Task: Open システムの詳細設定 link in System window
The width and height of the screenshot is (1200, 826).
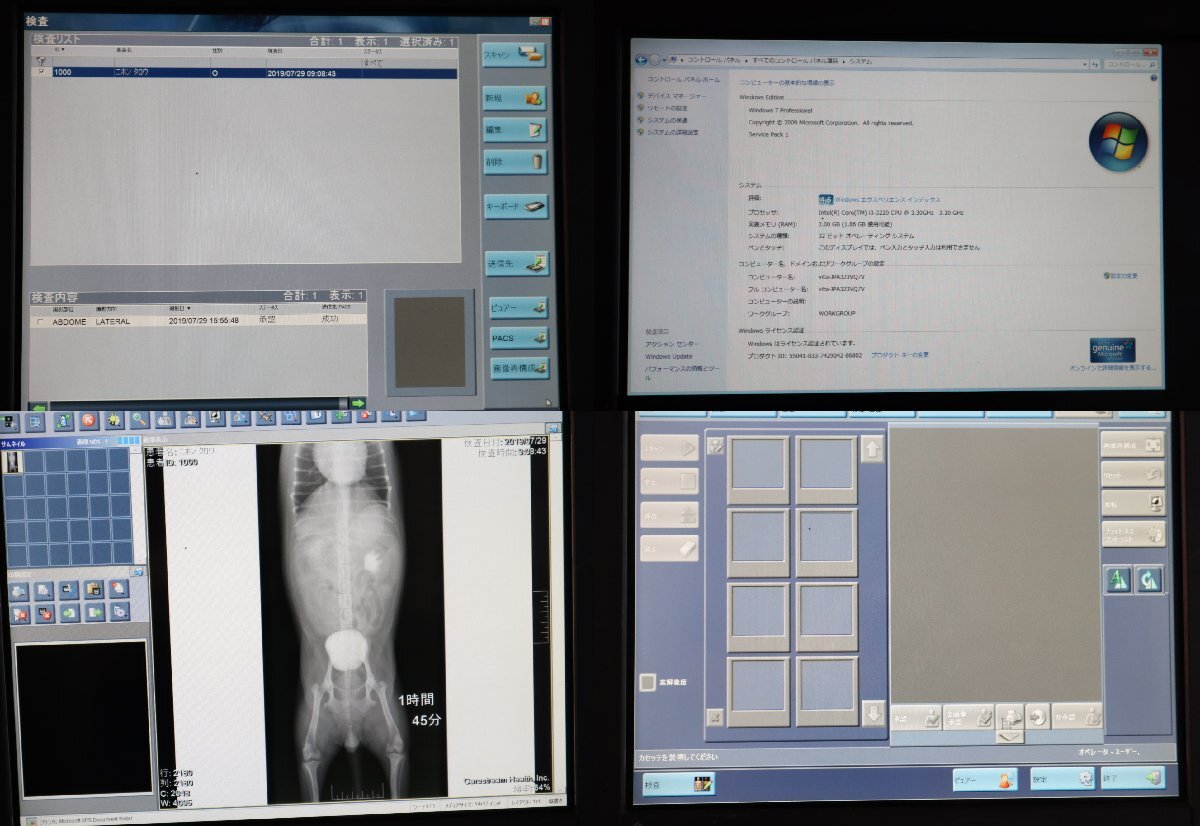Action: pos(672,132)
